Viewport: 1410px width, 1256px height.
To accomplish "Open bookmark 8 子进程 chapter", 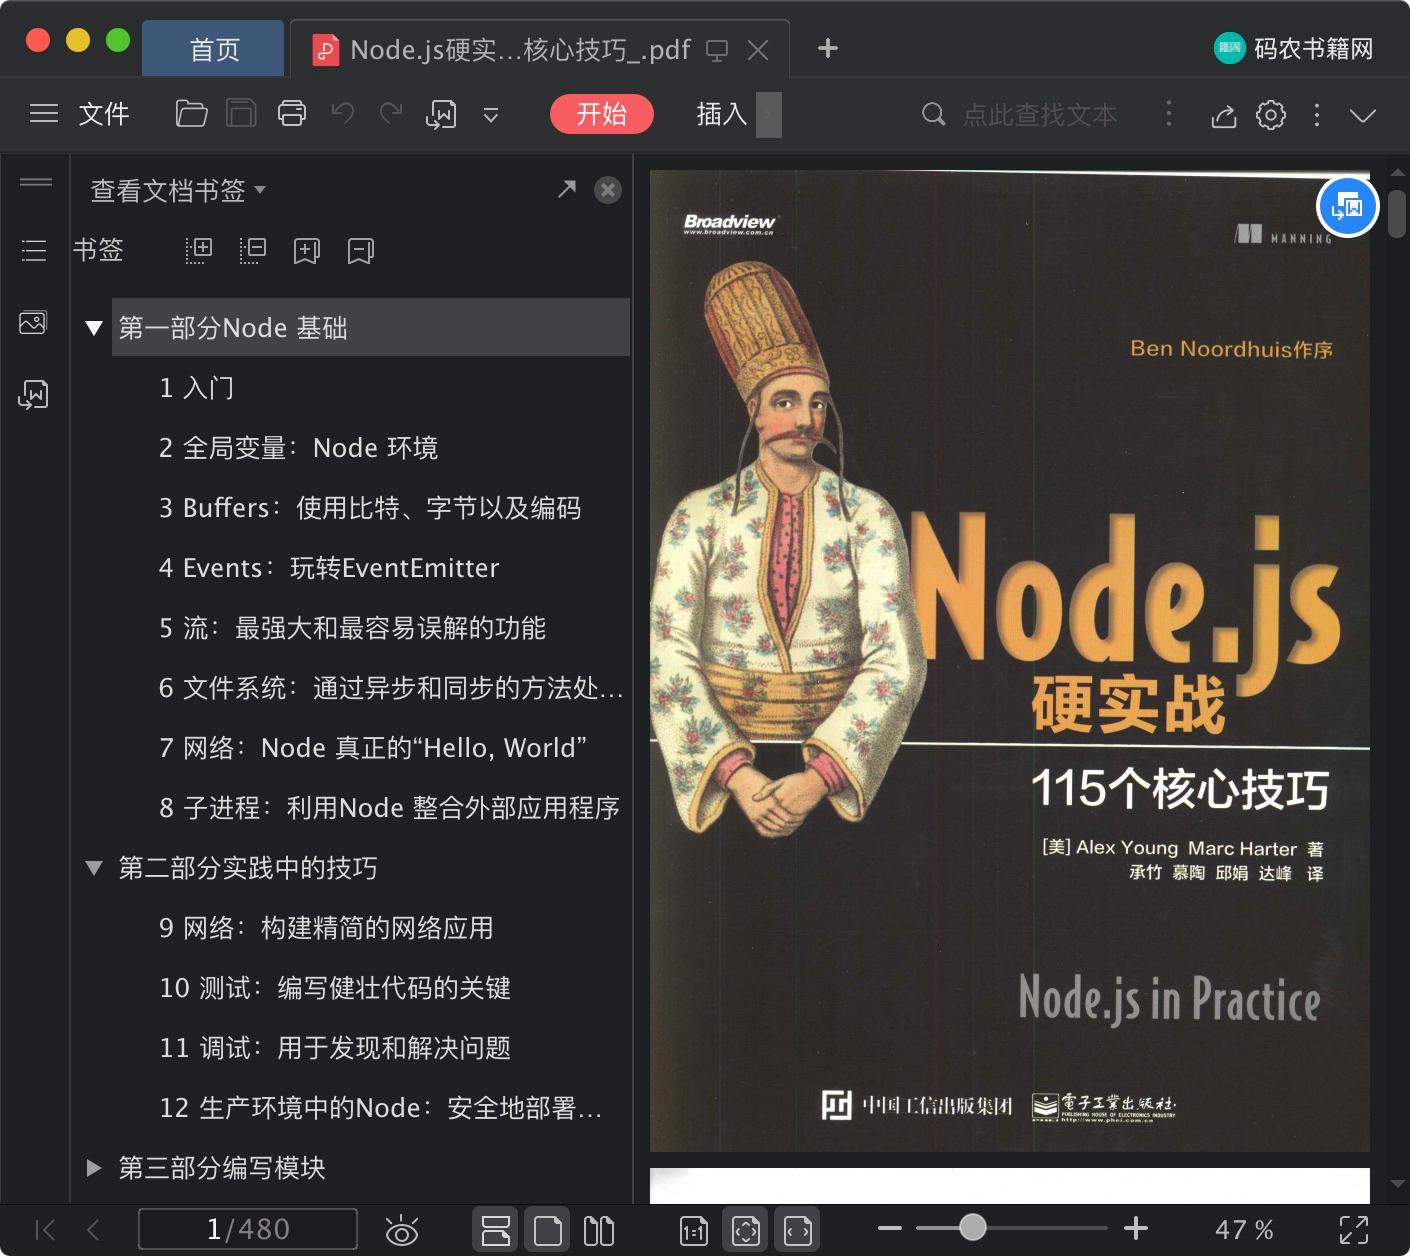I will pyautogui.click(x=389, y=808).
